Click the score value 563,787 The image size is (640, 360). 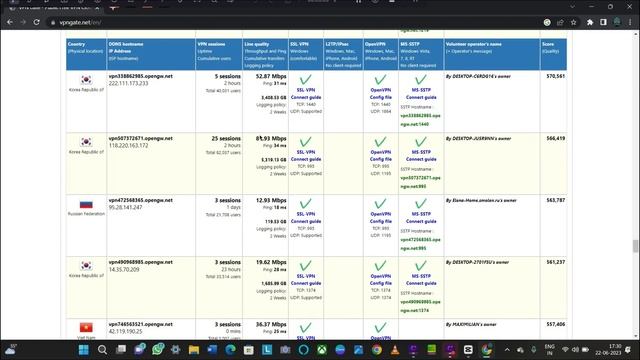point(556,200)
